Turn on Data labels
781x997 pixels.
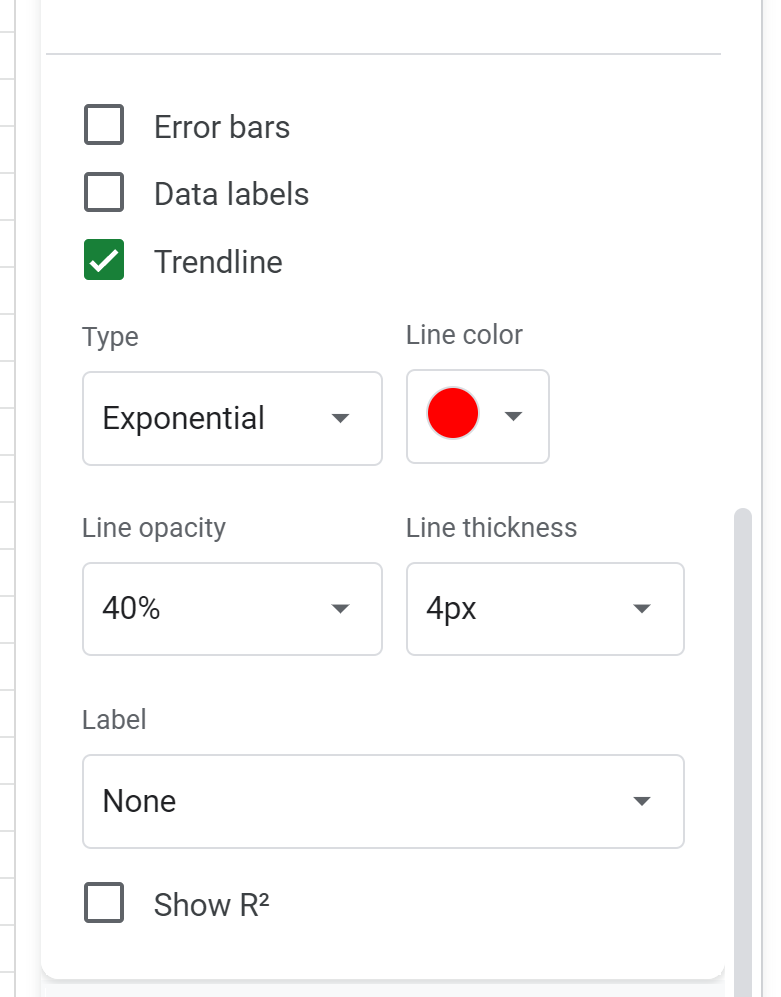(x=104, y=193)
